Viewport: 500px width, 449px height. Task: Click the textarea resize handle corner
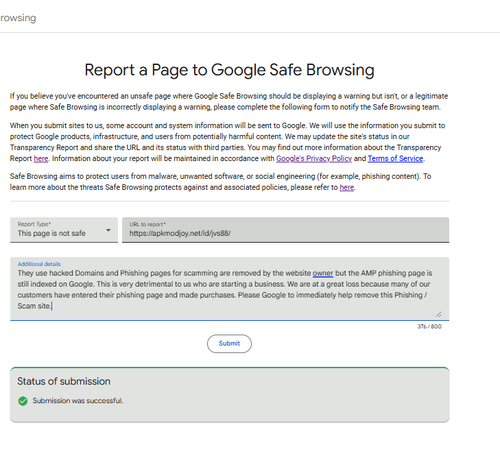pyautogui.click(x=439, y=314)
